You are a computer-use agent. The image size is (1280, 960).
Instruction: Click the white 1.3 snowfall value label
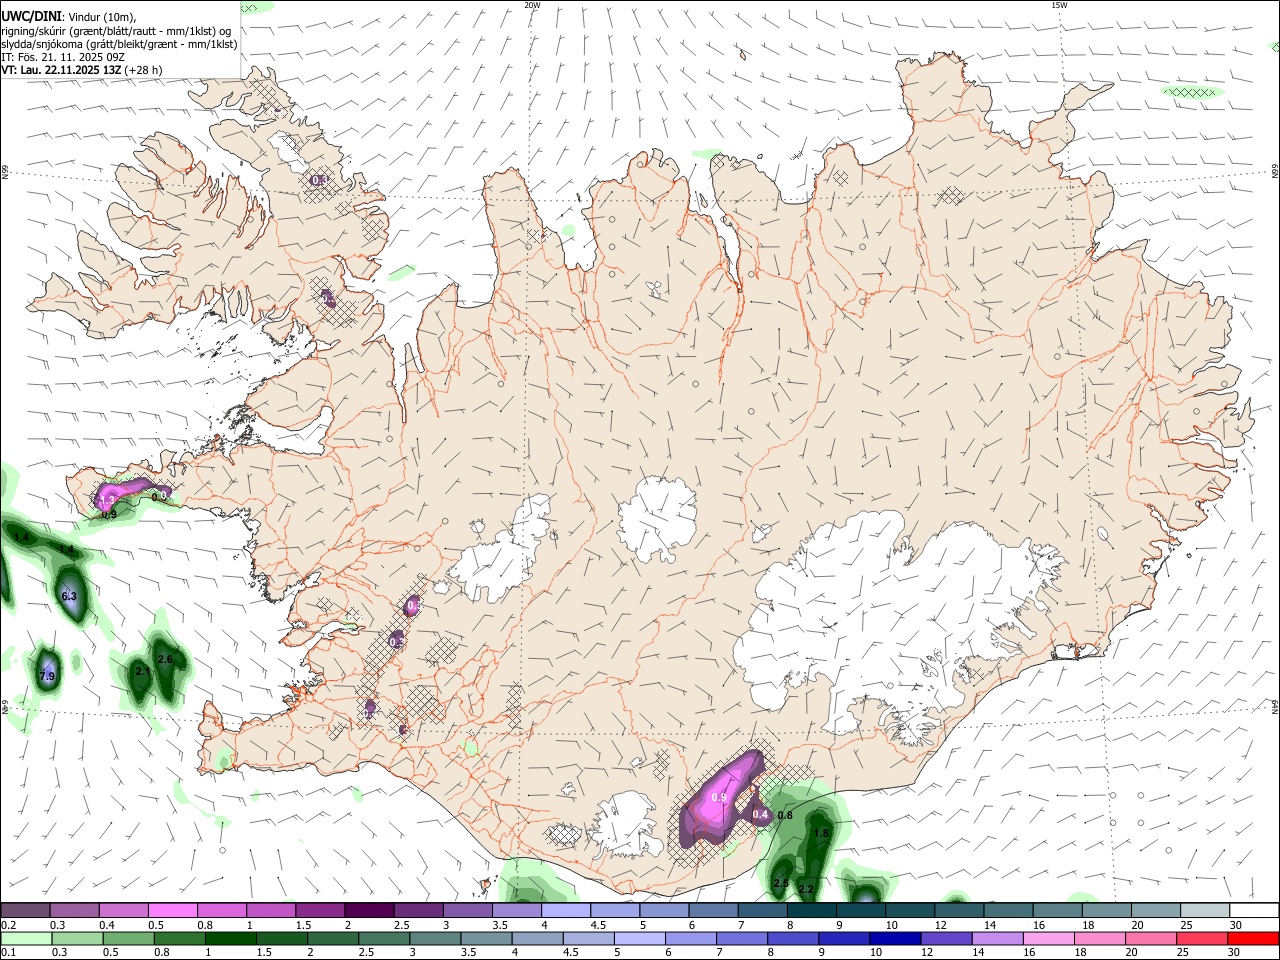click(107, 498)
